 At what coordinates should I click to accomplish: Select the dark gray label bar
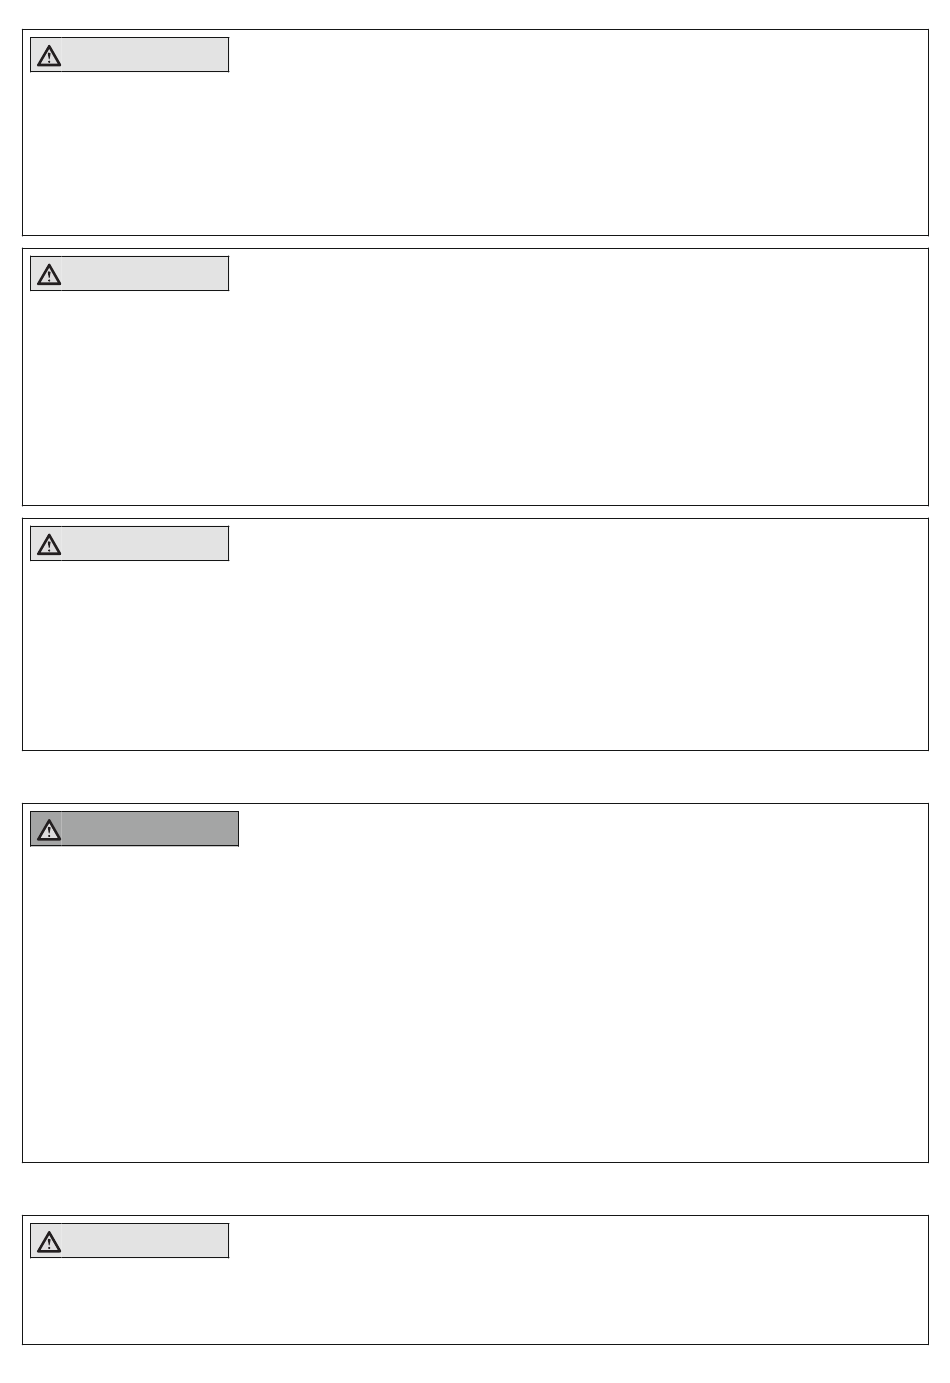(x=150, y=829)
